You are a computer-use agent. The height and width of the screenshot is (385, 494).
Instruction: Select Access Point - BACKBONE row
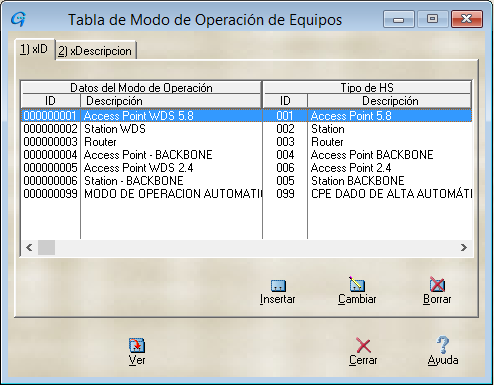pos(247,155)
